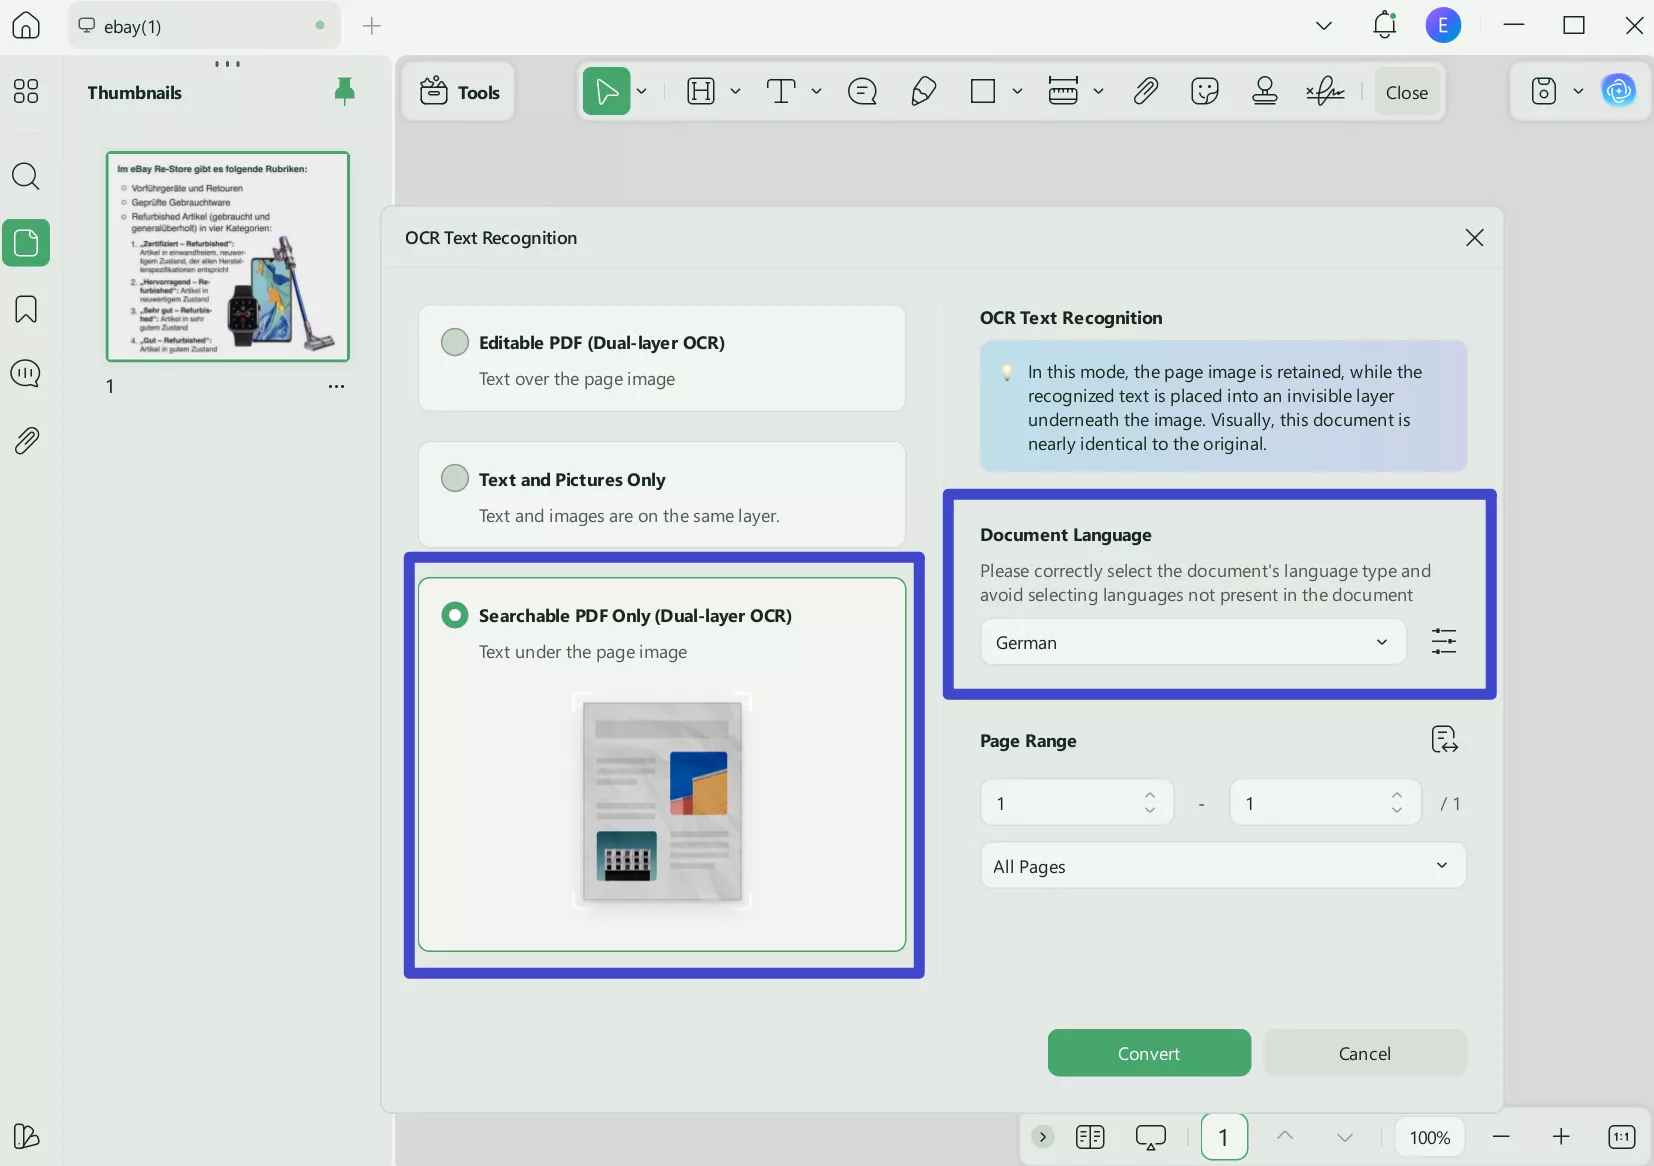This screenshot has width=1654, height=1166.
Task: Choose the pencil drawing tool
Action: tap(923, 92)
